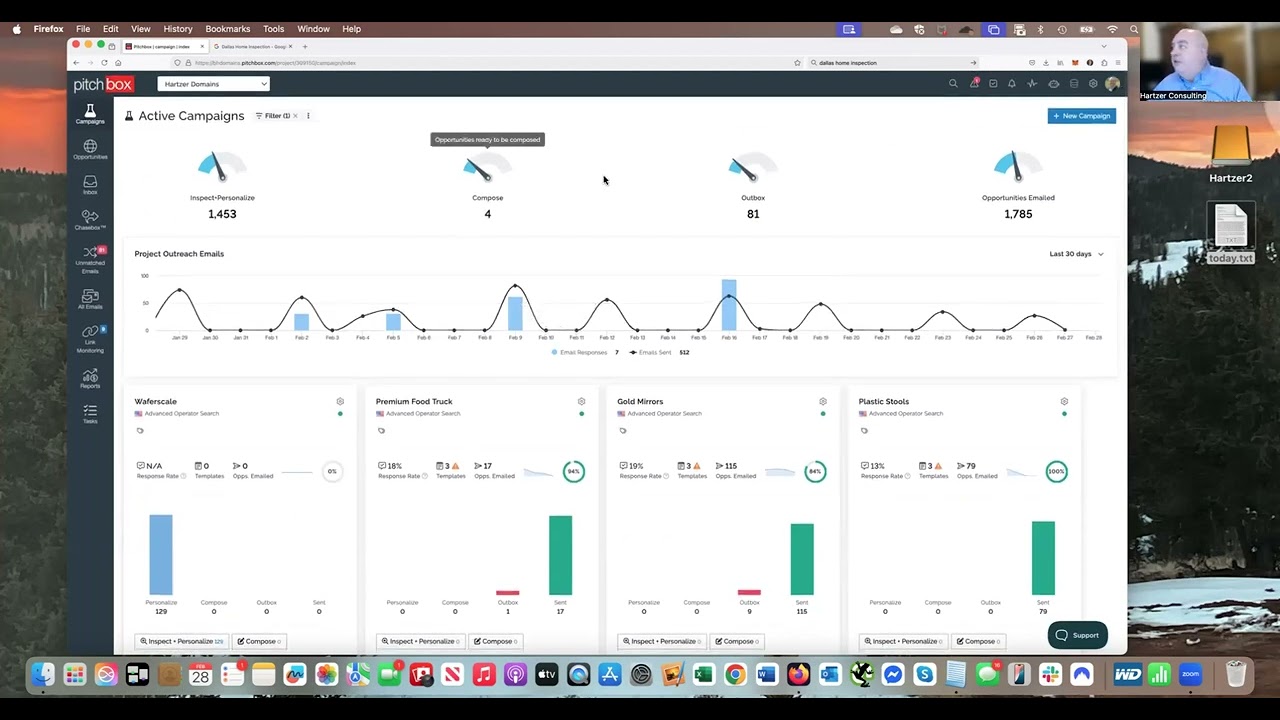This screenshot has height=720, width=1280.
Task: Click the search icon in Pitchbox header
Action: (953, 84)
